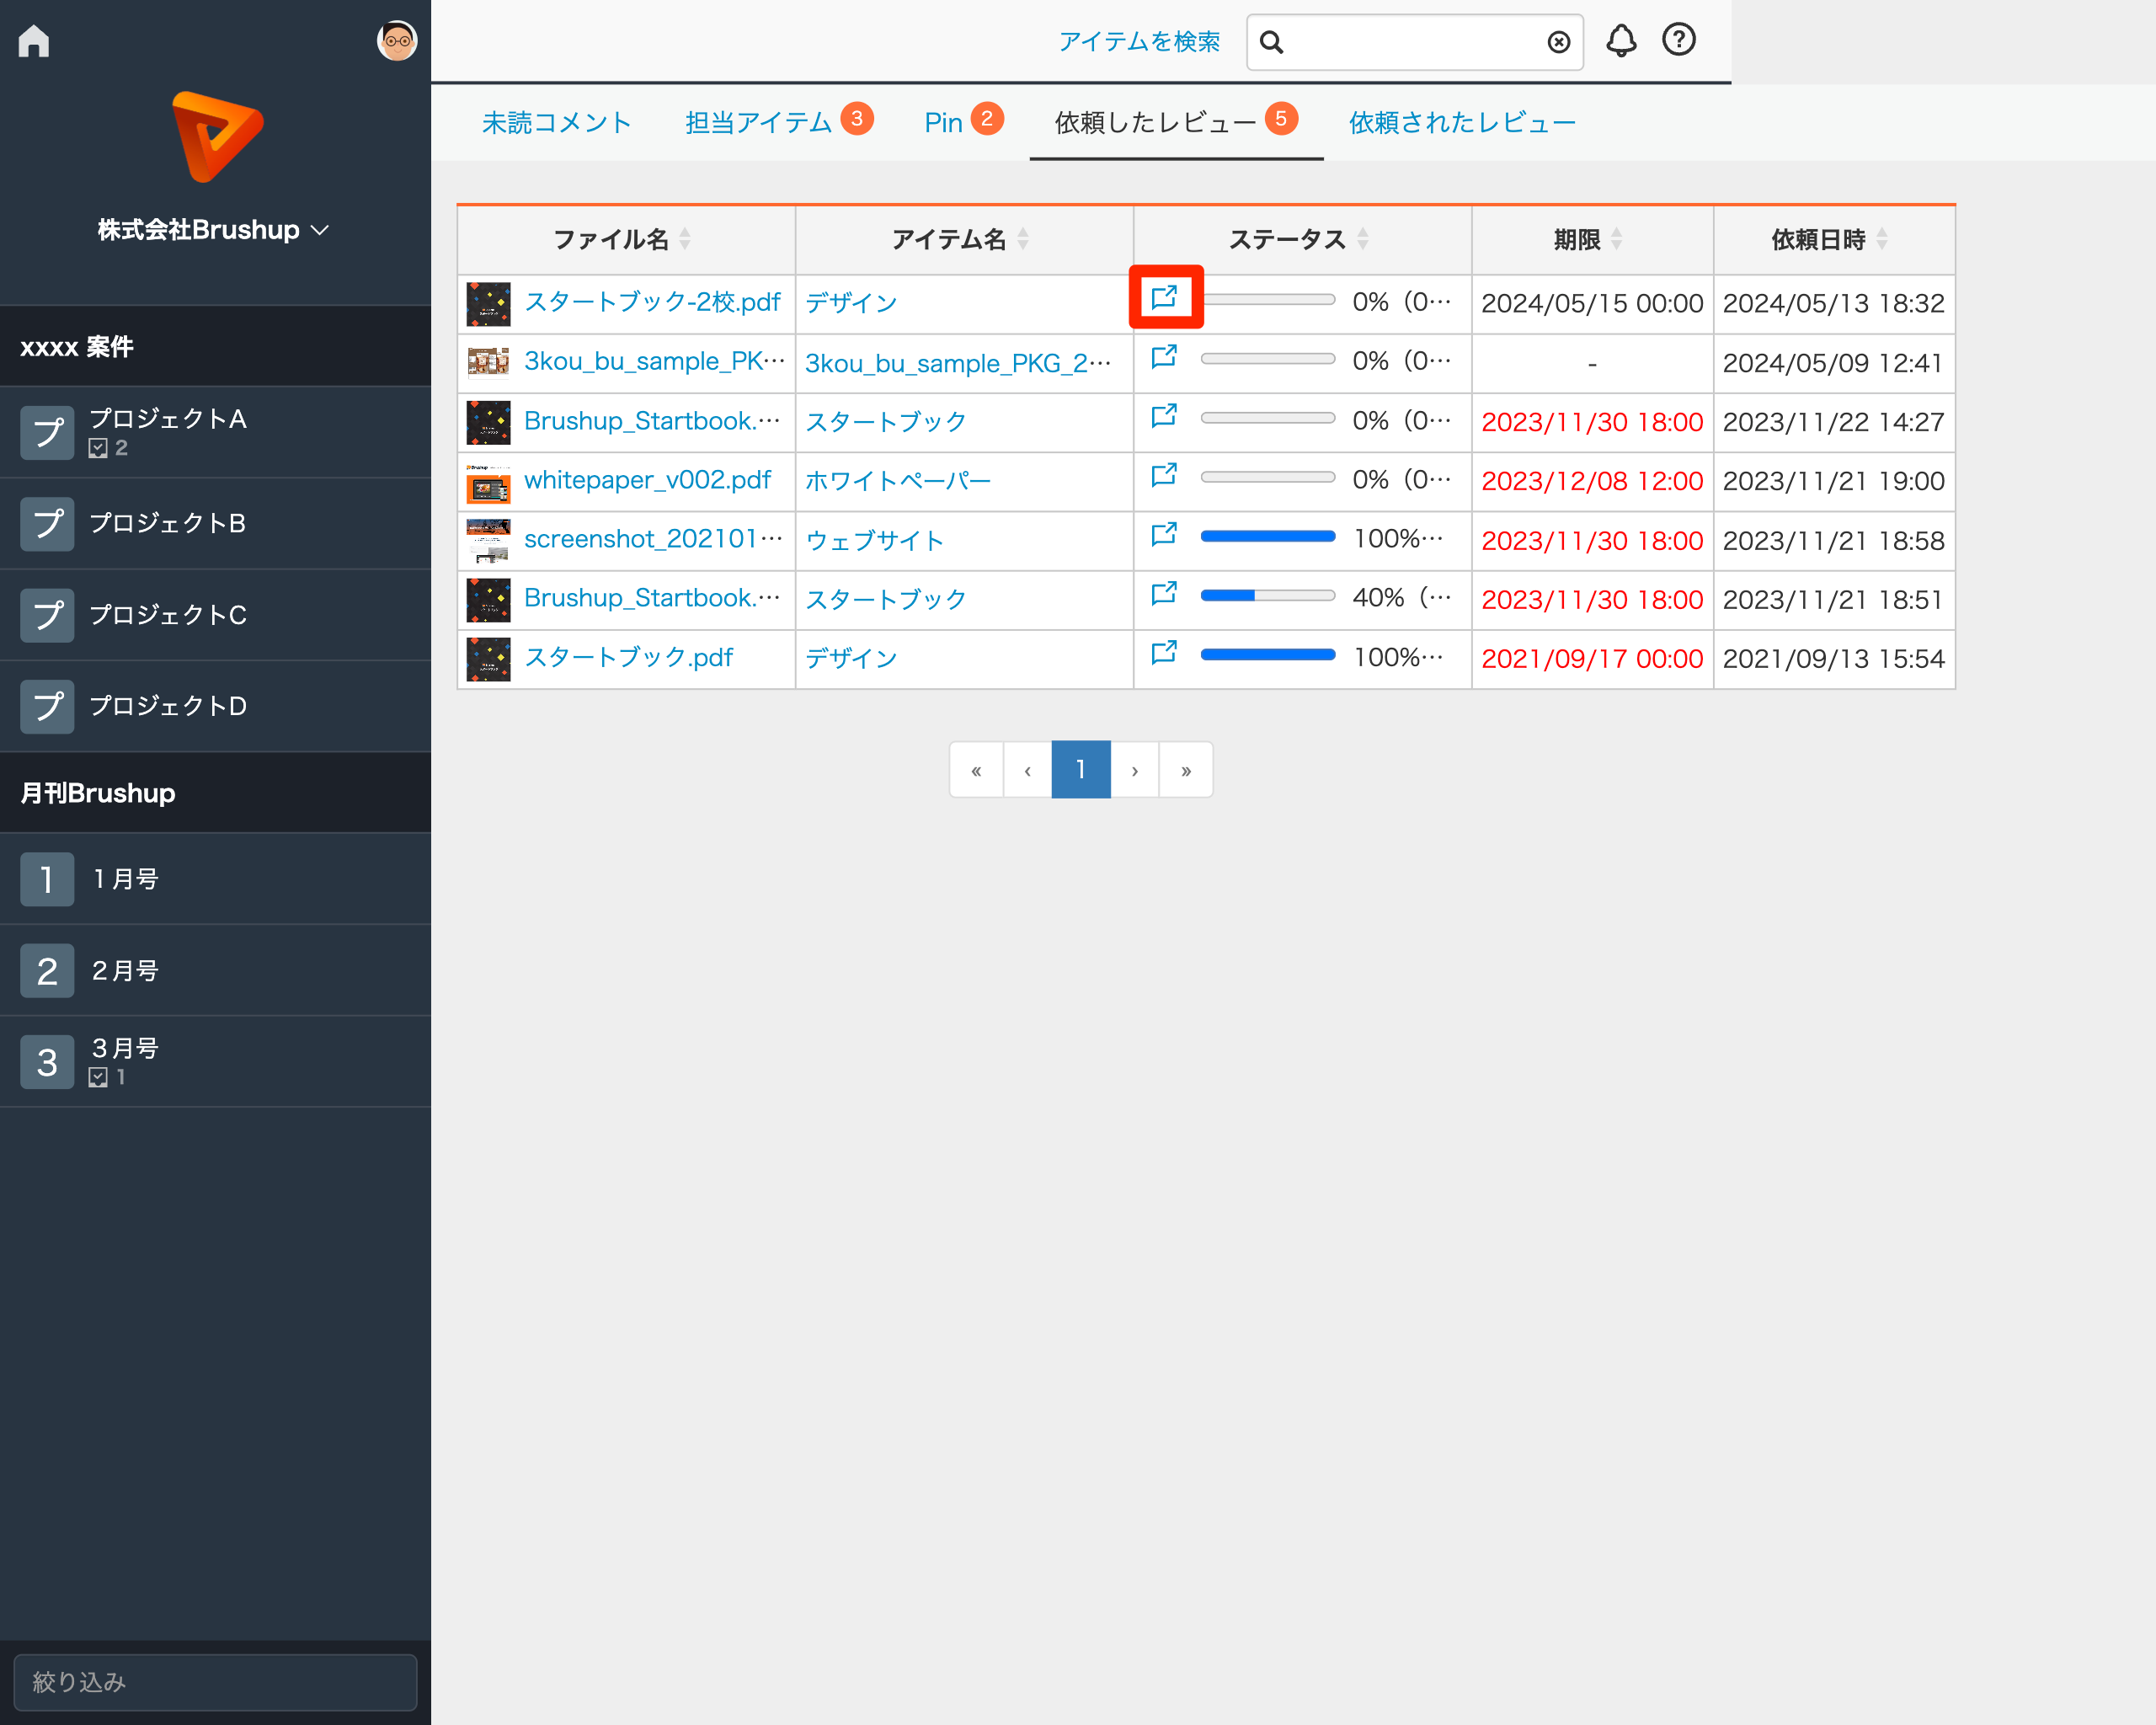Switch to 担当アイテム tab
The height and width of the screenshot is (1725, 2156).
(758, 123)
